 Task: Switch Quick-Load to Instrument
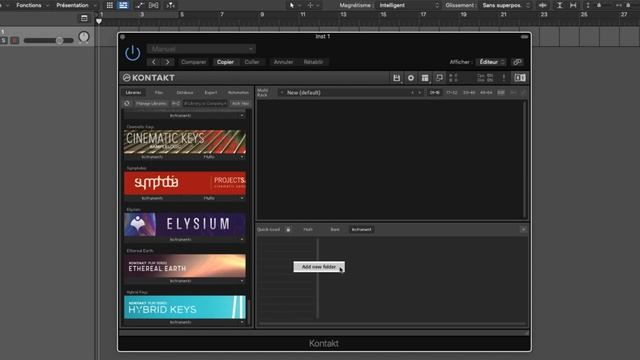click(x=362, y=229)
